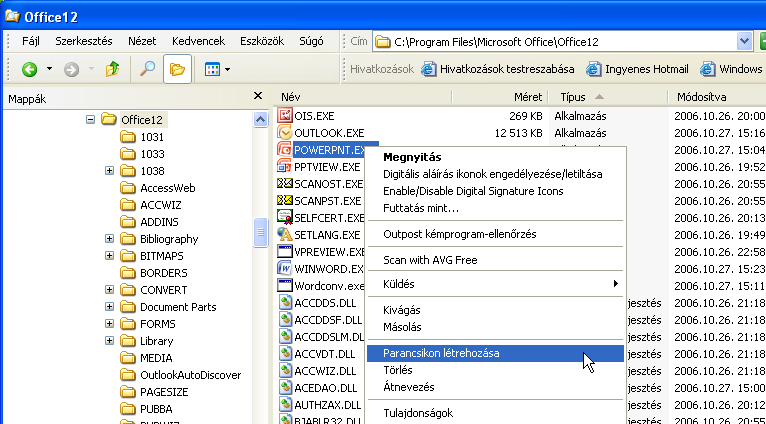
Task: Open the Küldés submenu
Action: tap(495, 284)
